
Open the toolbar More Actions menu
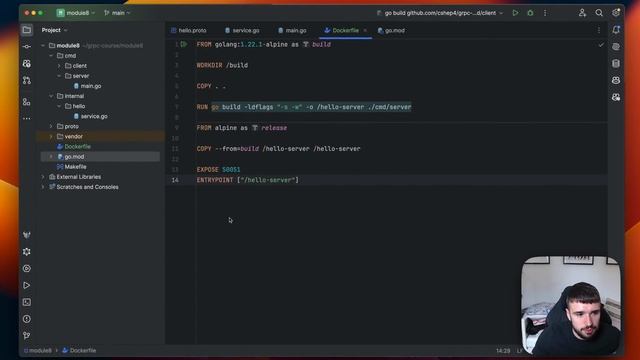(545, 13)
